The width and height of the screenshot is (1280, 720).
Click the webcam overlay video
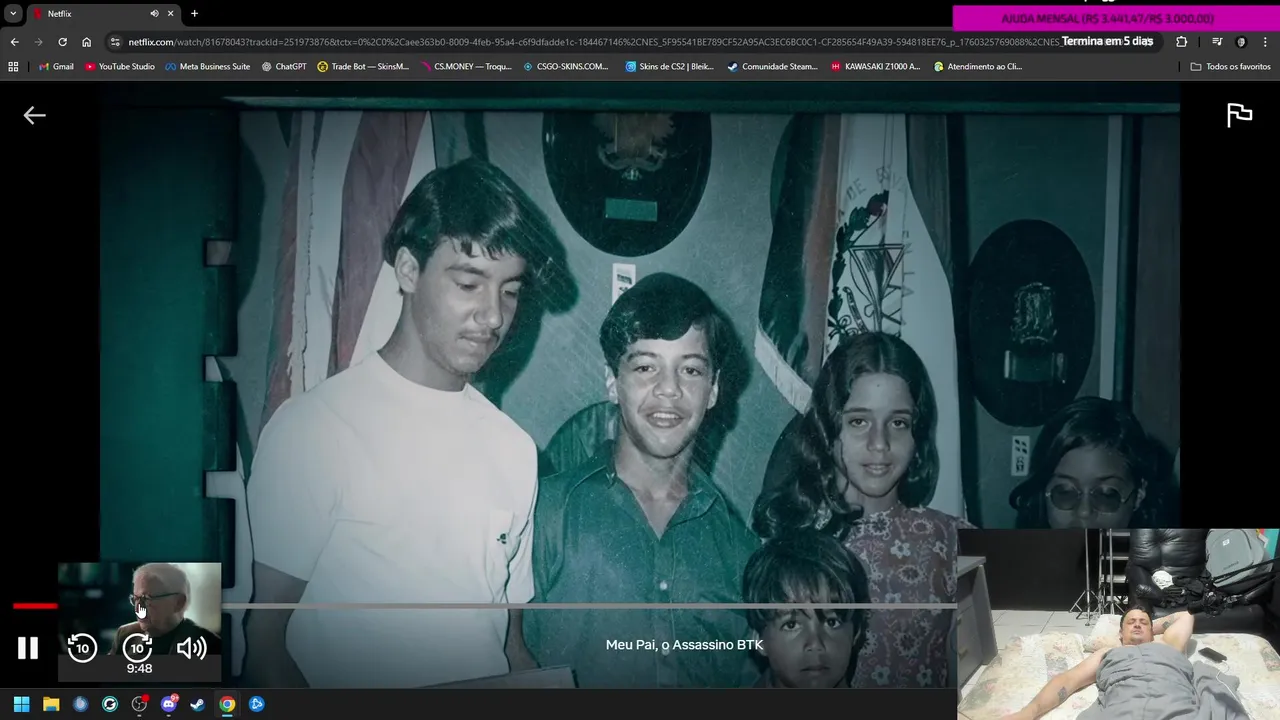(x=1118, y=624)
